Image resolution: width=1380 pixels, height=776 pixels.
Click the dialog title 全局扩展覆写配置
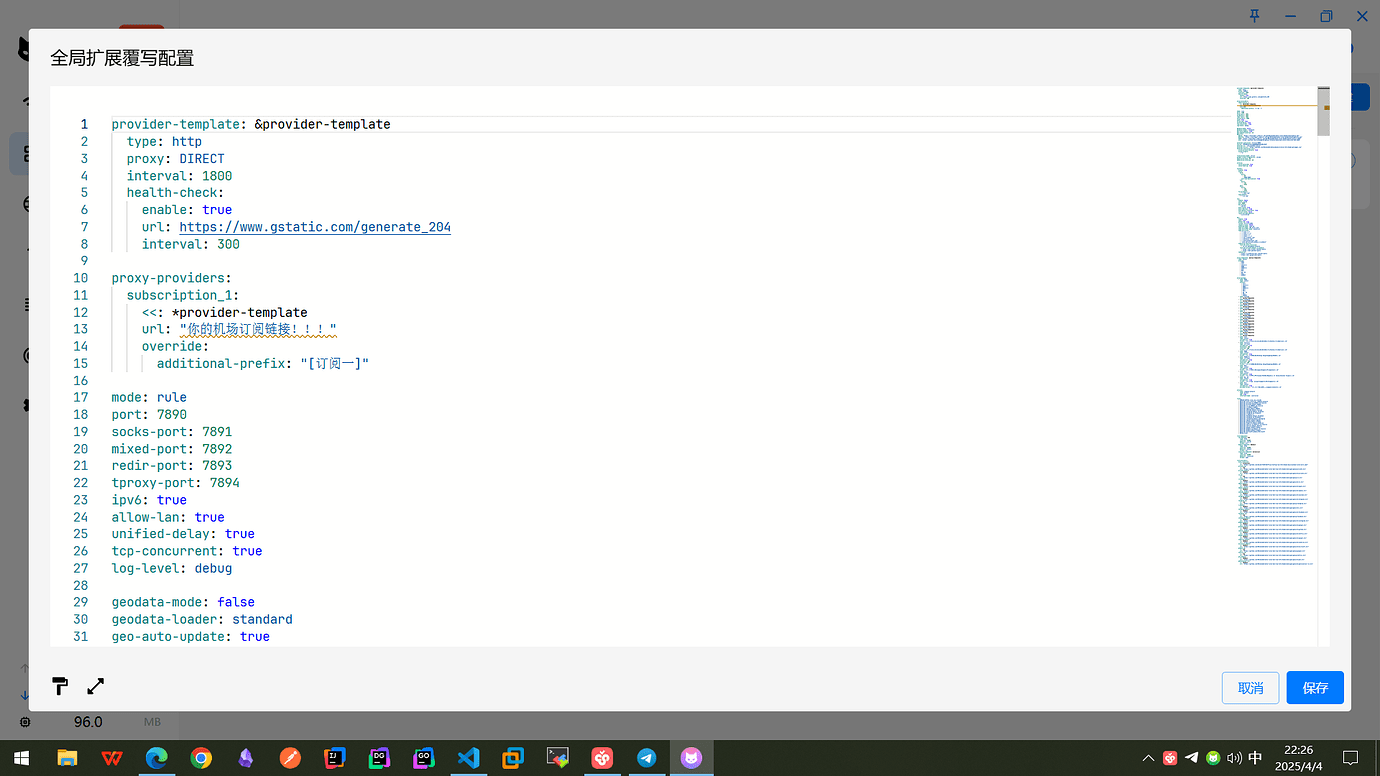122,58
